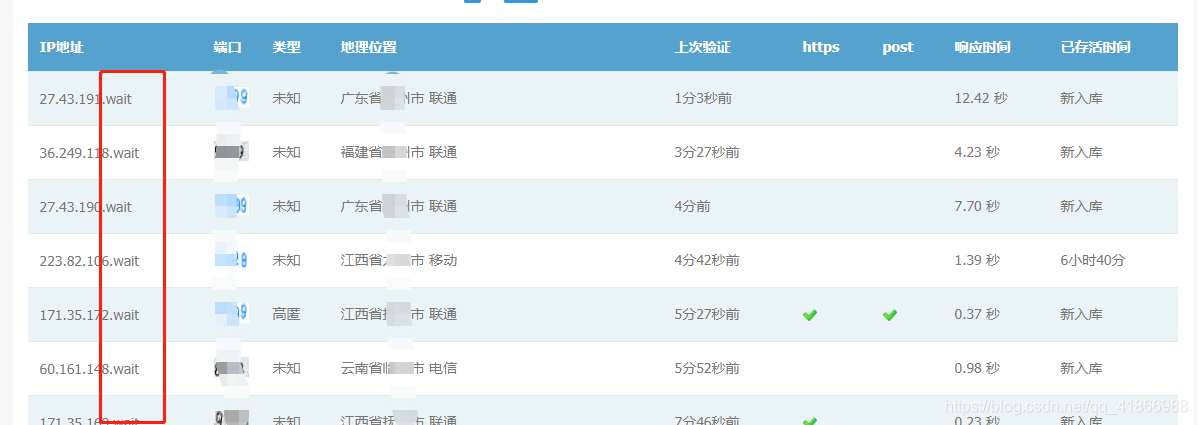Click the 5分52秒前 verification time

(707, 368)
